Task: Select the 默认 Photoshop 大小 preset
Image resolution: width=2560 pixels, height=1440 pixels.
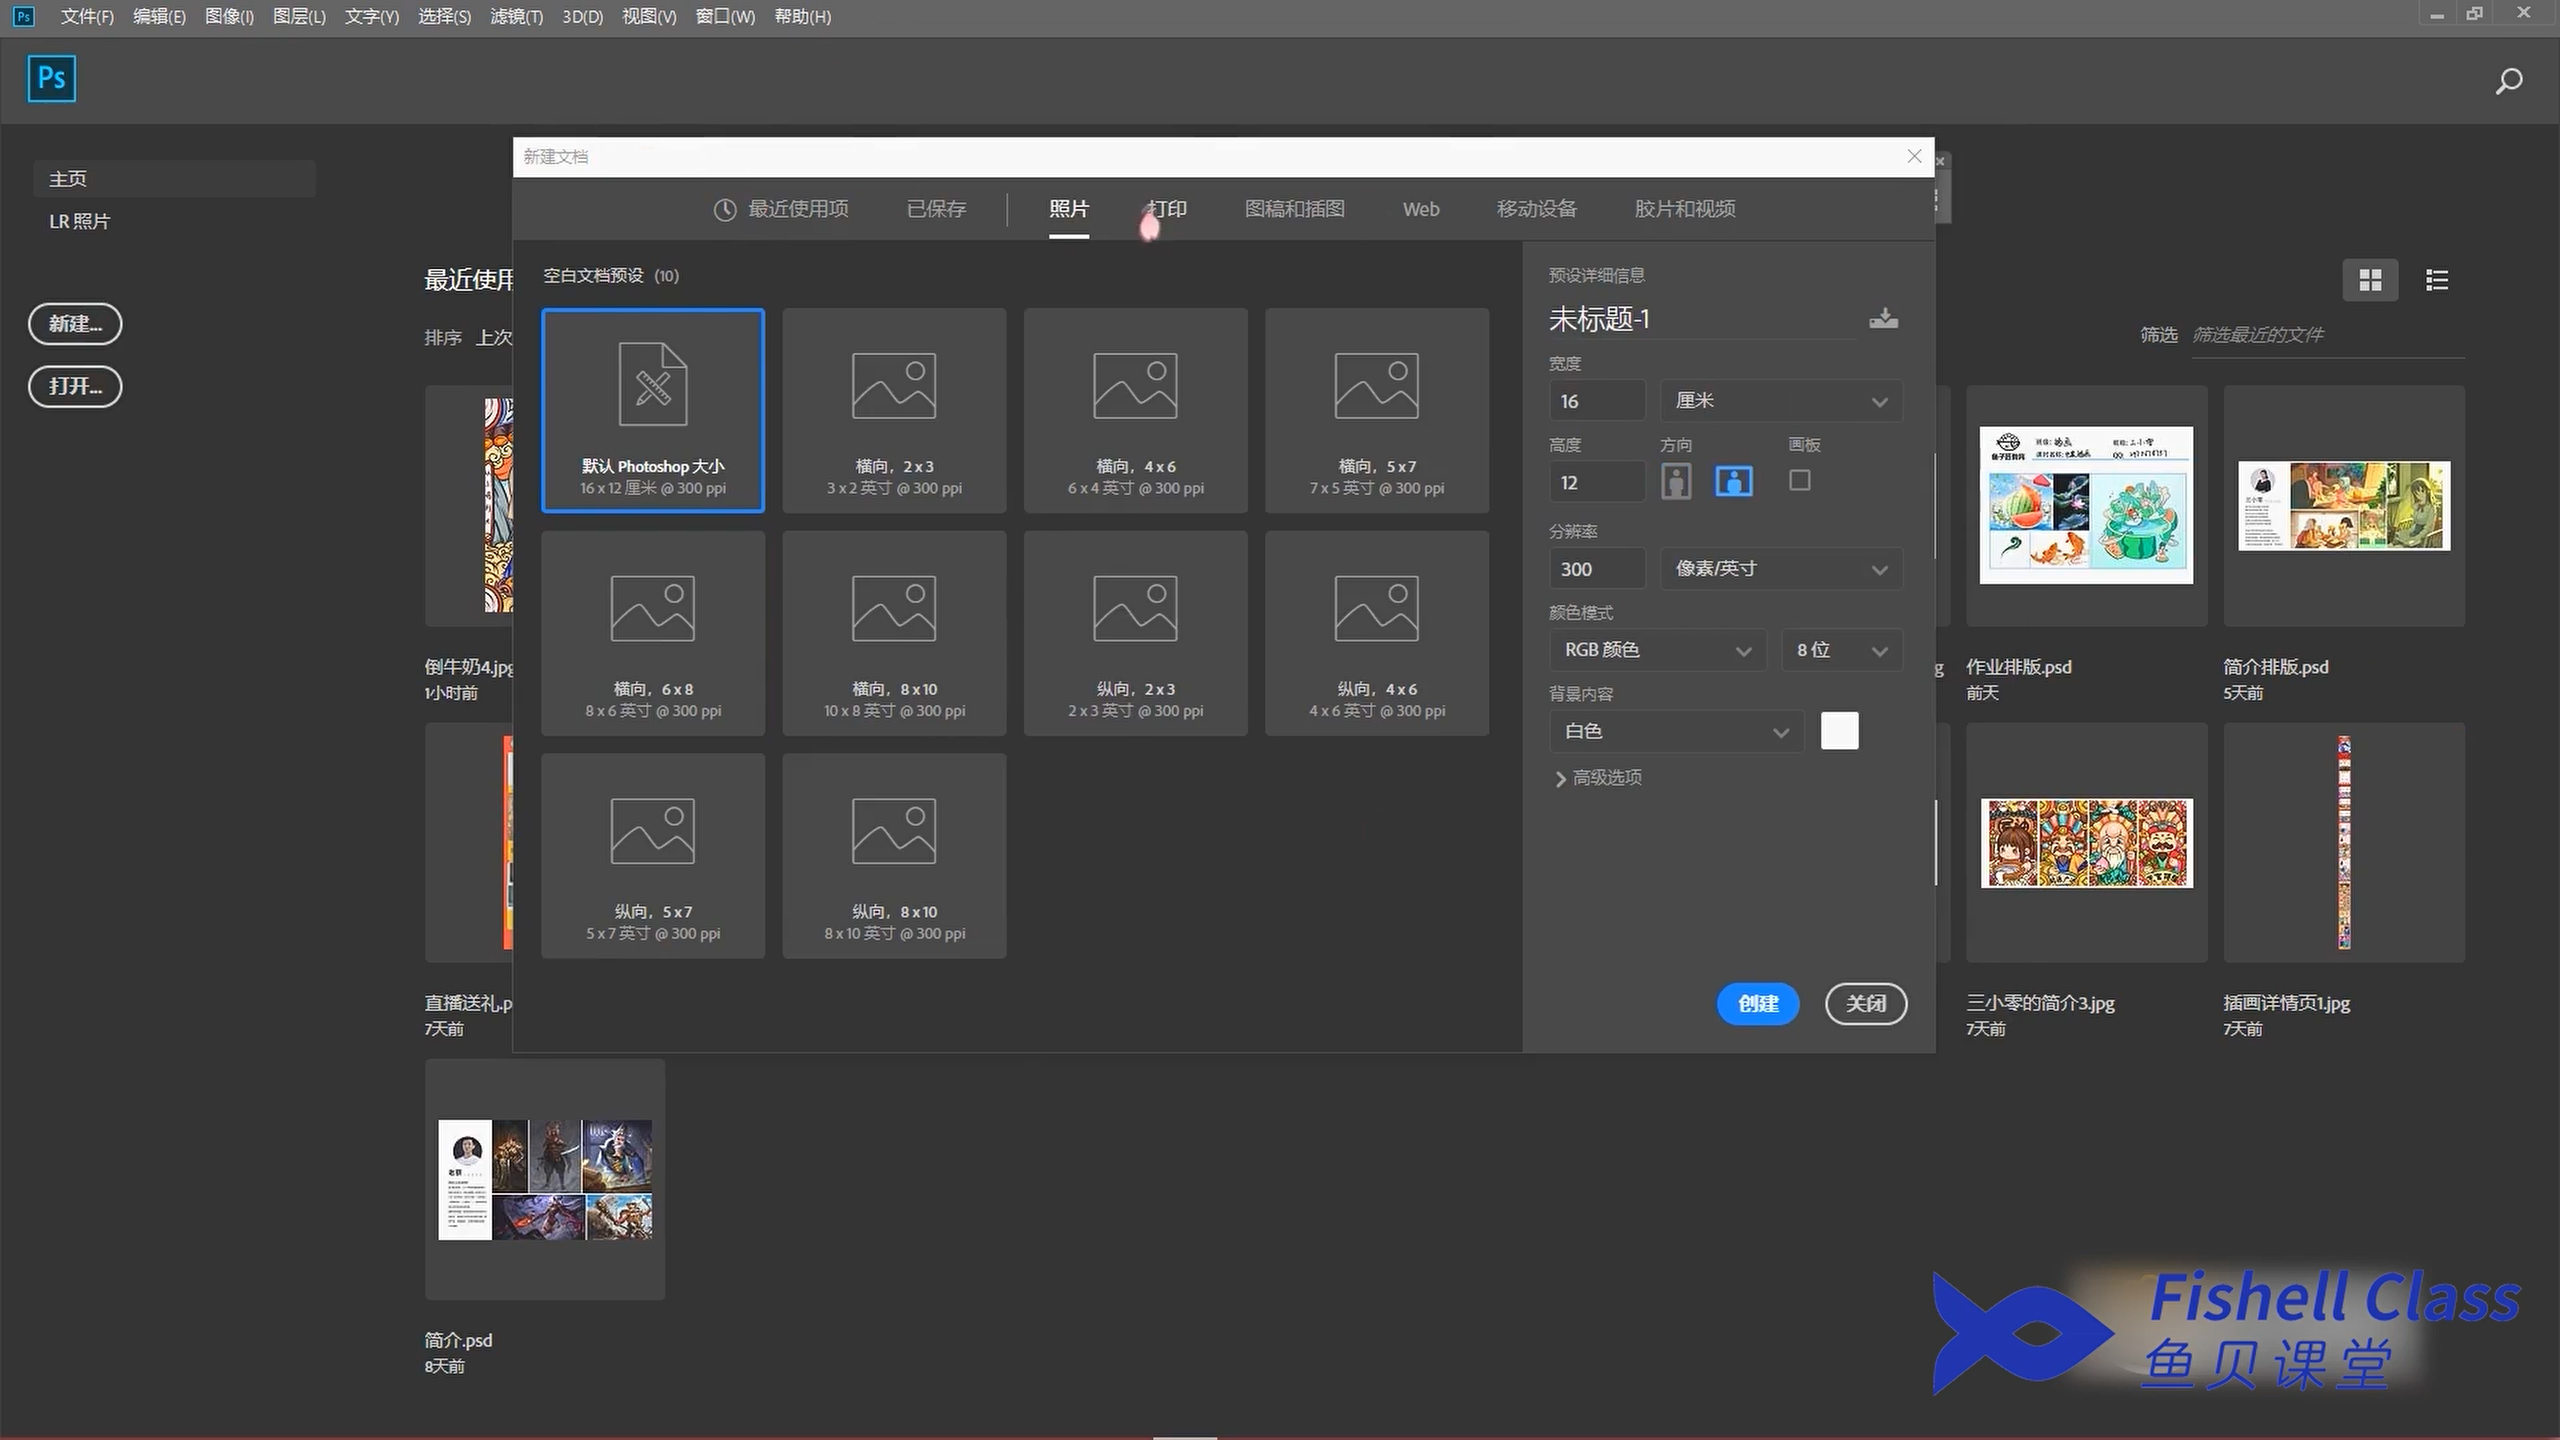Action: click(x=653, y=411)
